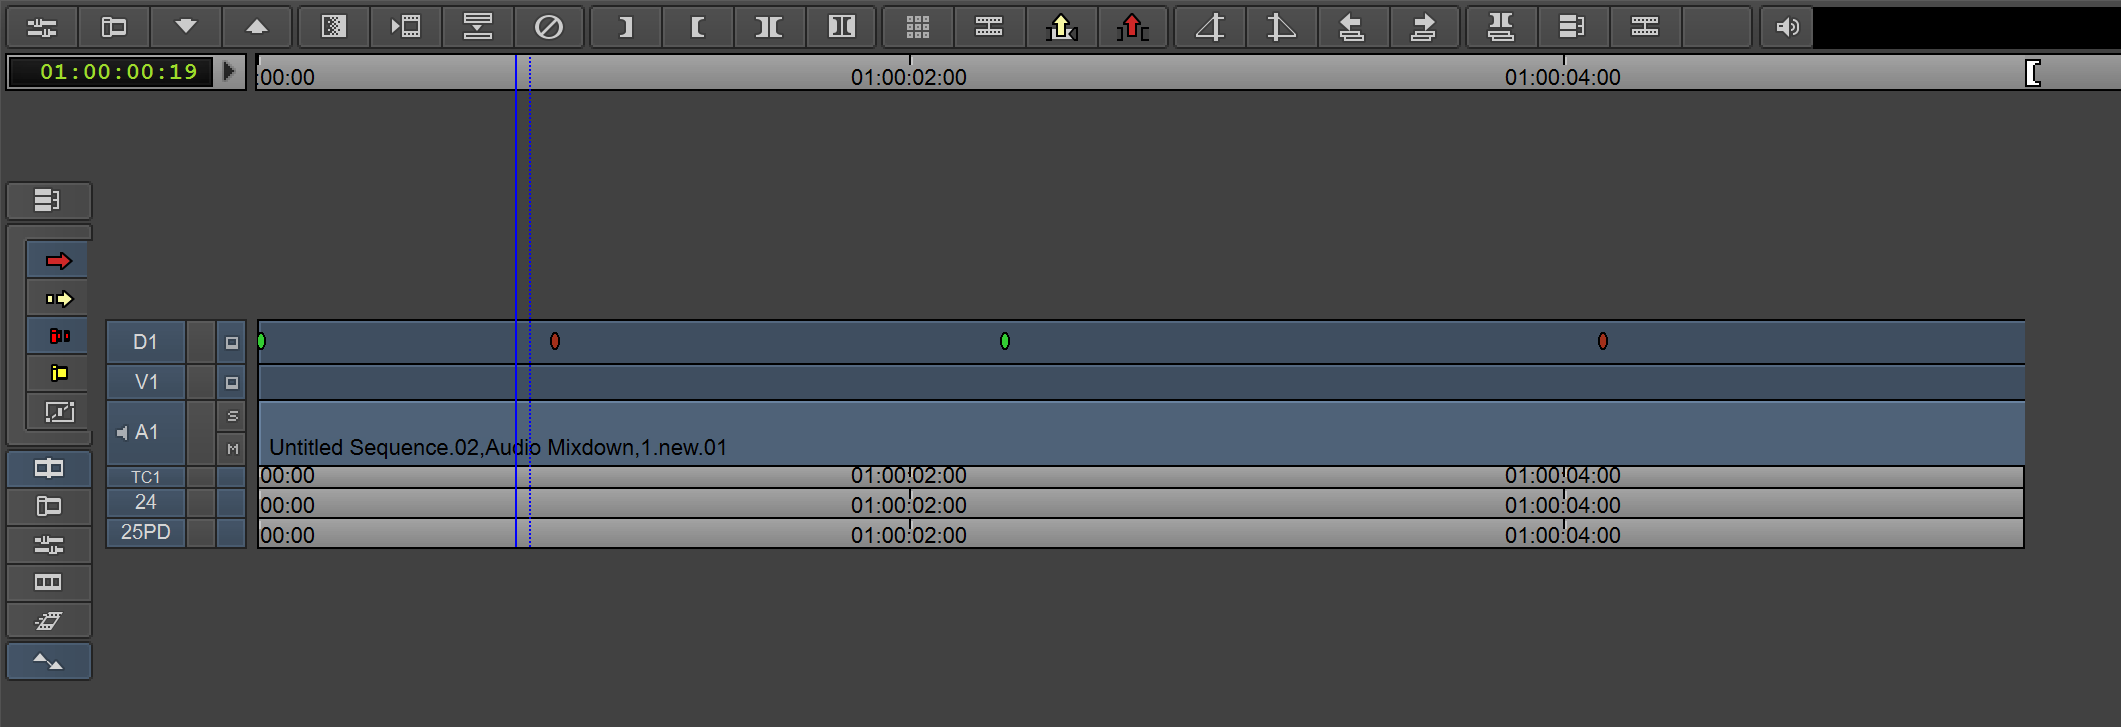Solo the A1 track with S button

pyautogui.click(x=232, y=416)
